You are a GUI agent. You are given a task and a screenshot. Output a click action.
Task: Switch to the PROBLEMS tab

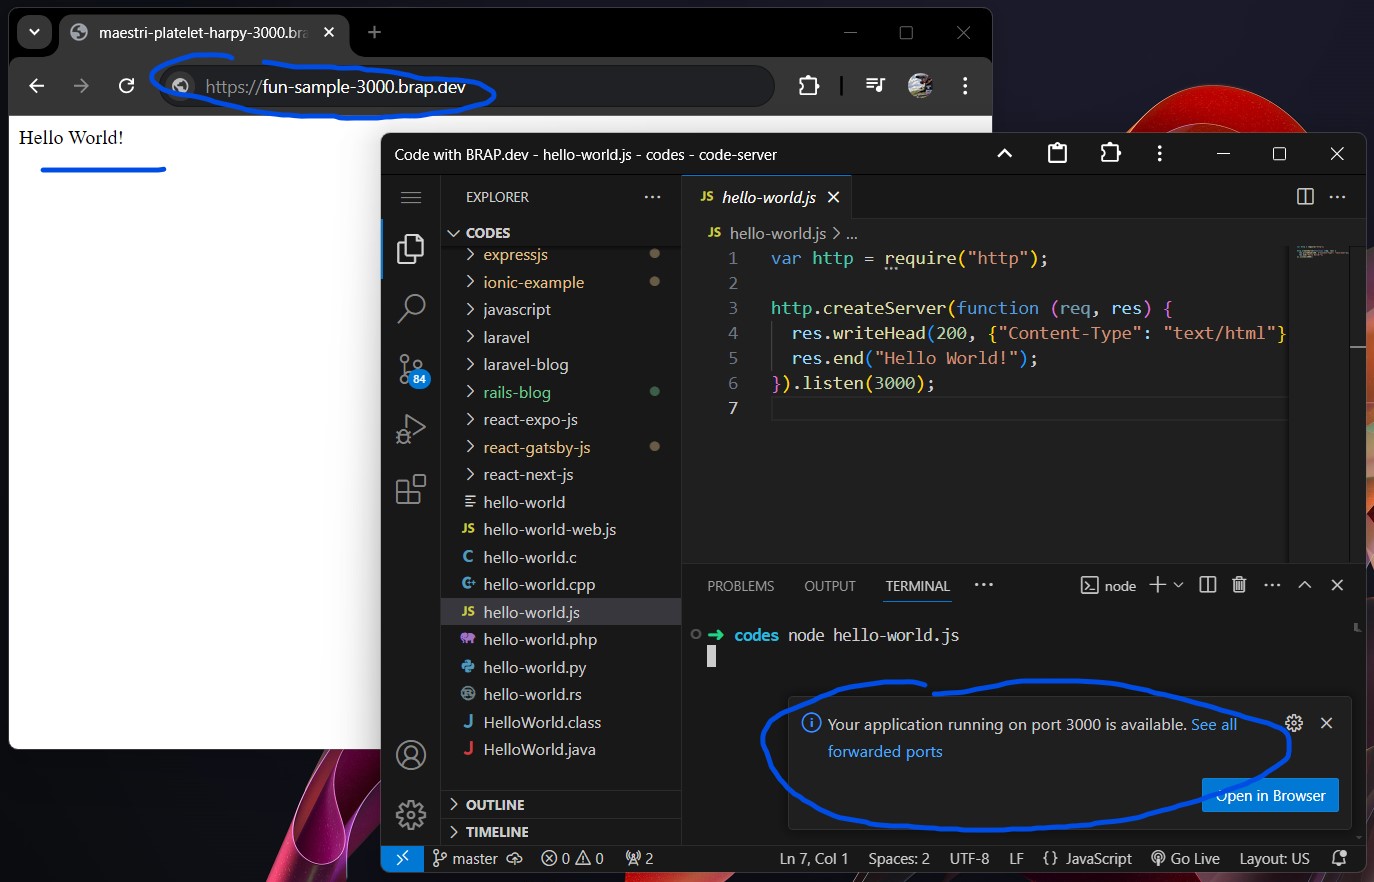740,586
